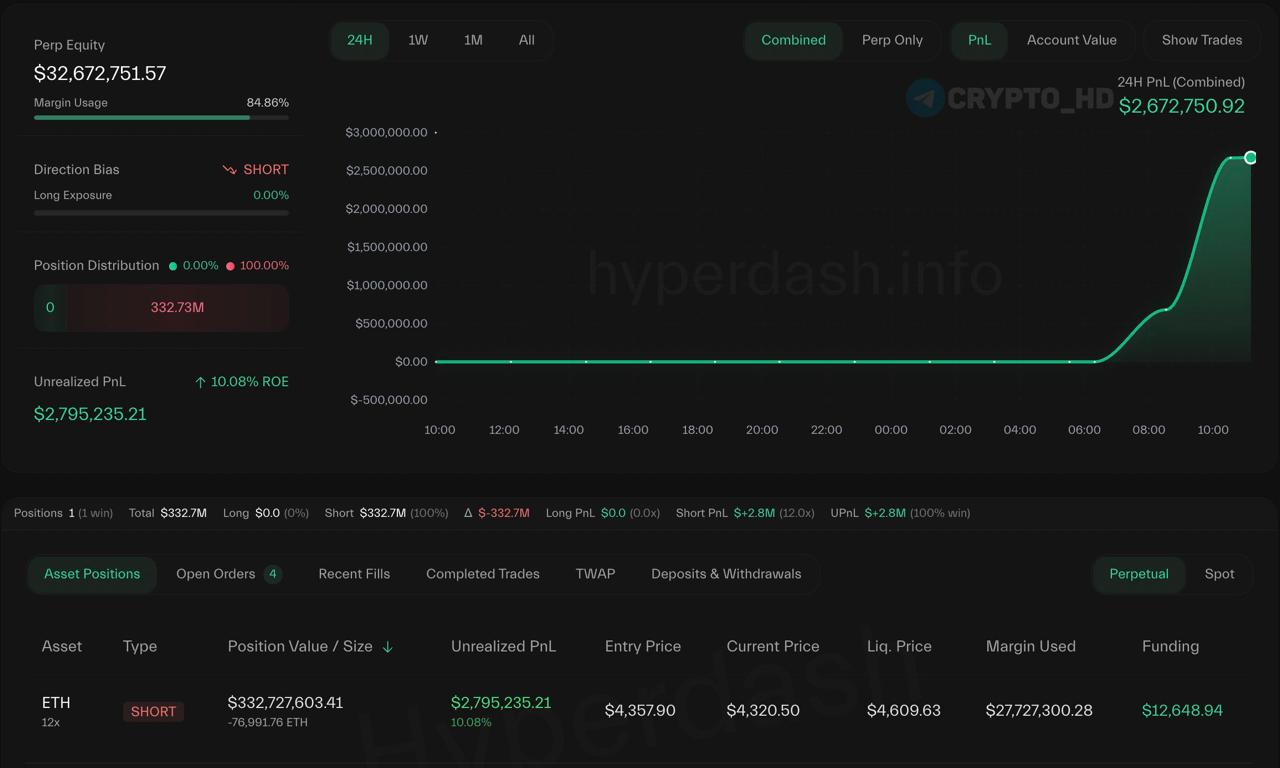1280x768 pixels.
Task: Click the green dot in Position Distribution
Action: (x=173, y=266)
